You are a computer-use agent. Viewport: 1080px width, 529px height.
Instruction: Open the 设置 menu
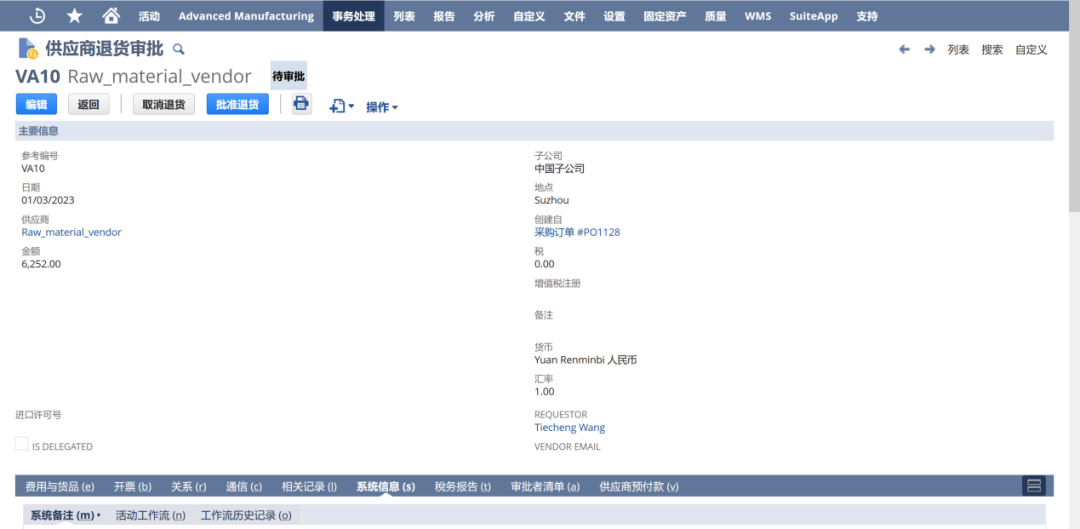tap(614, 16)
